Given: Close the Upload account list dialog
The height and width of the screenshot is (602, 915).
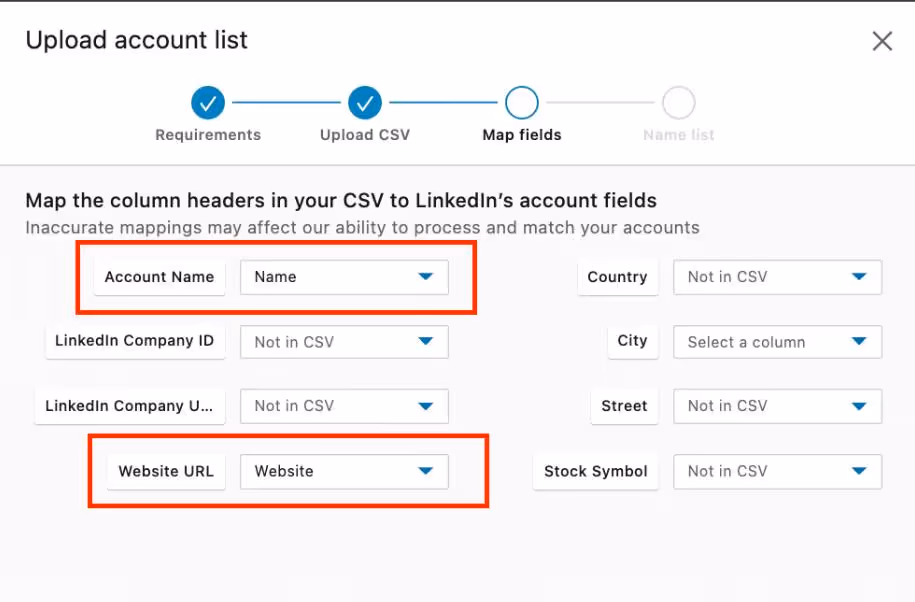Looking at the screenshot, I should coord(881,40).
